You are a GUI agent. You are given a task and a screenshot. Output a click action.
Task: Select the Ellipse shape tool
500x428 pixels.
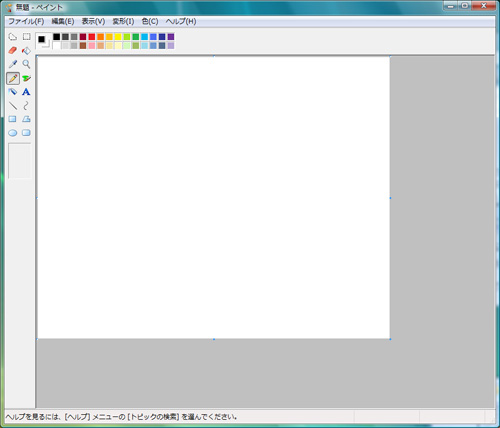coord(13,133)
